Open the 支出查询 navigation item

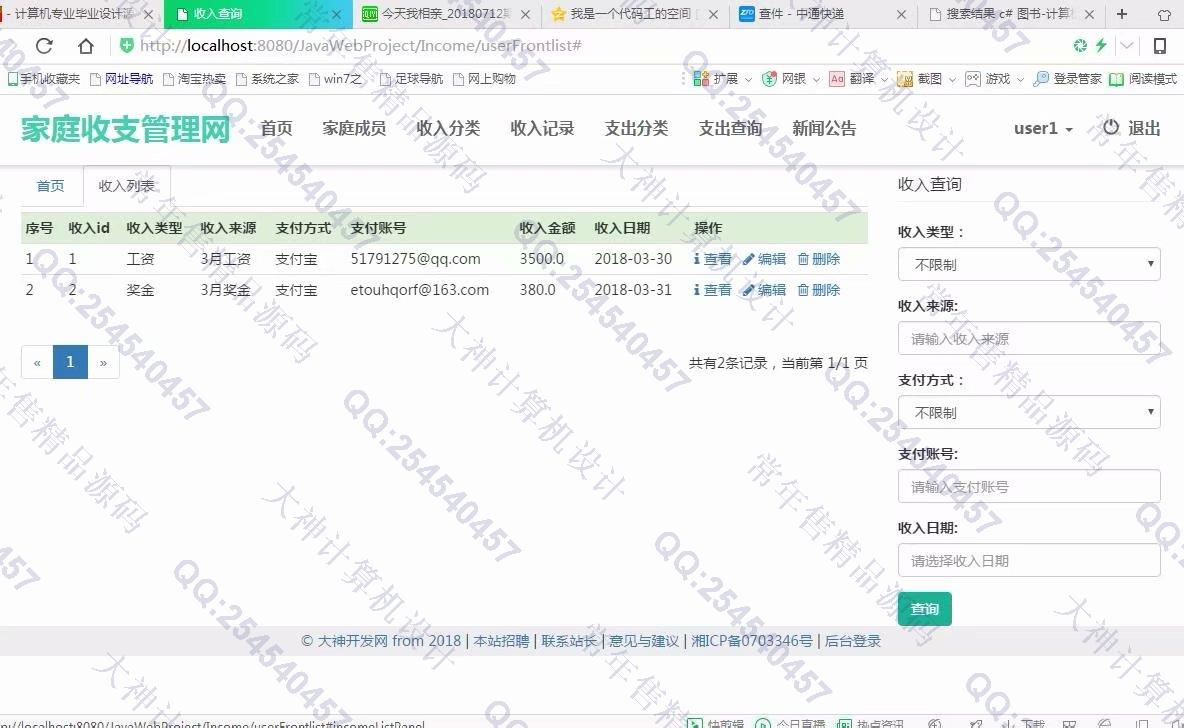730,128
